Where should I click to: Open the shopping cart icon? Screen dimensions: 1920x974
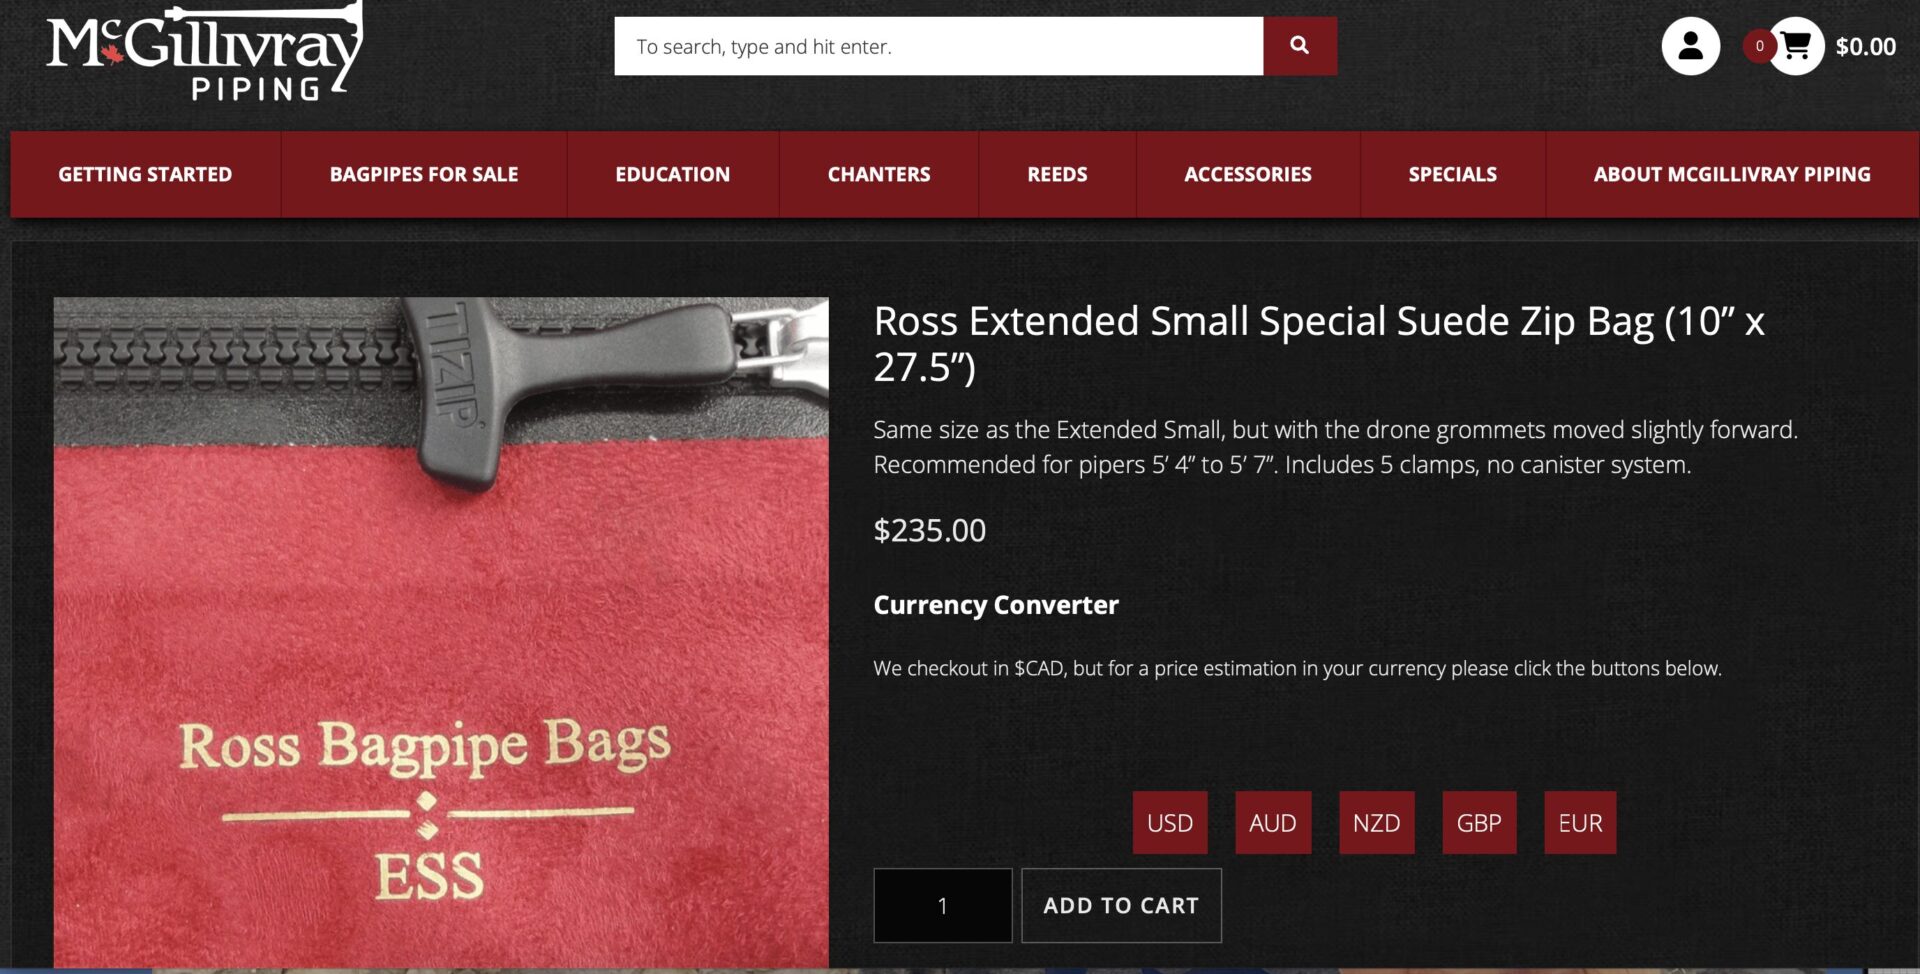[x=1795, y=45]
